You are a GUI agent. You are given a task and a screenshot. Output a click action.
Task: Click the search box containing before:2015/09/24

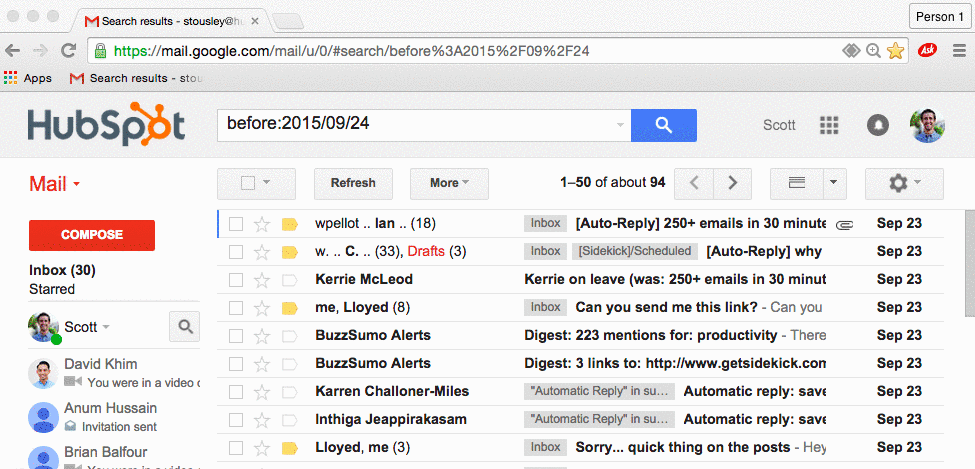pos(415,125)
